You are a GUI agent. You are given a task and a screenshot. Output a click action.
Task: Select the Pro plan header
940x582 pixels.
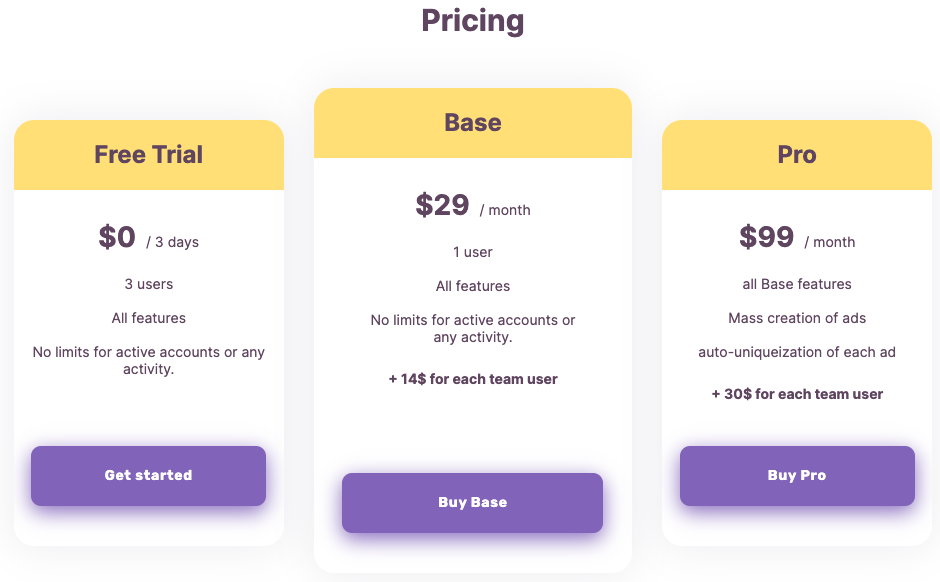797,155
